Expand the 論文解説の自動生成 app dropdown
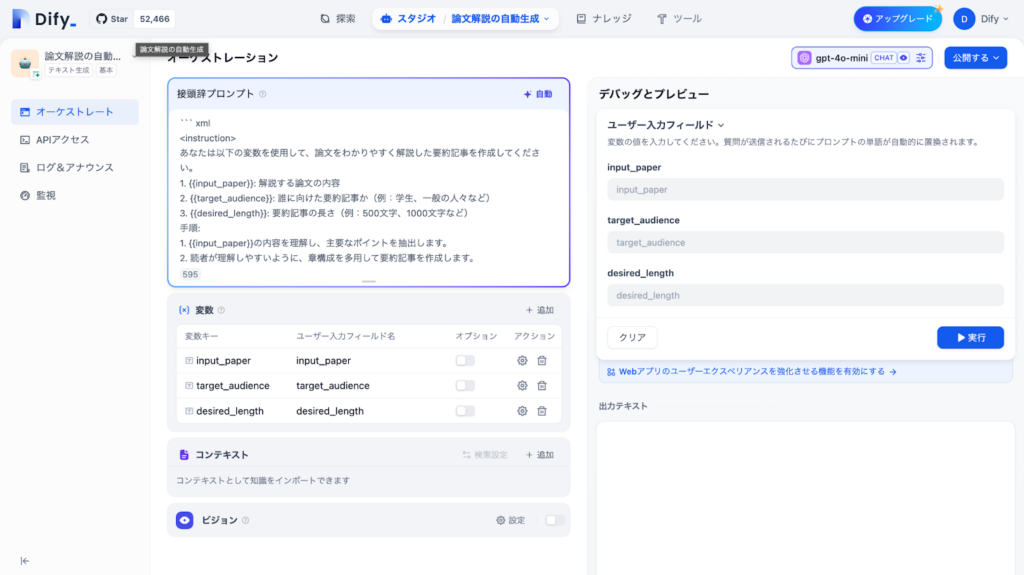This screenshot has height=575, width=1024. pyautogui.click(x=500, y=19)
